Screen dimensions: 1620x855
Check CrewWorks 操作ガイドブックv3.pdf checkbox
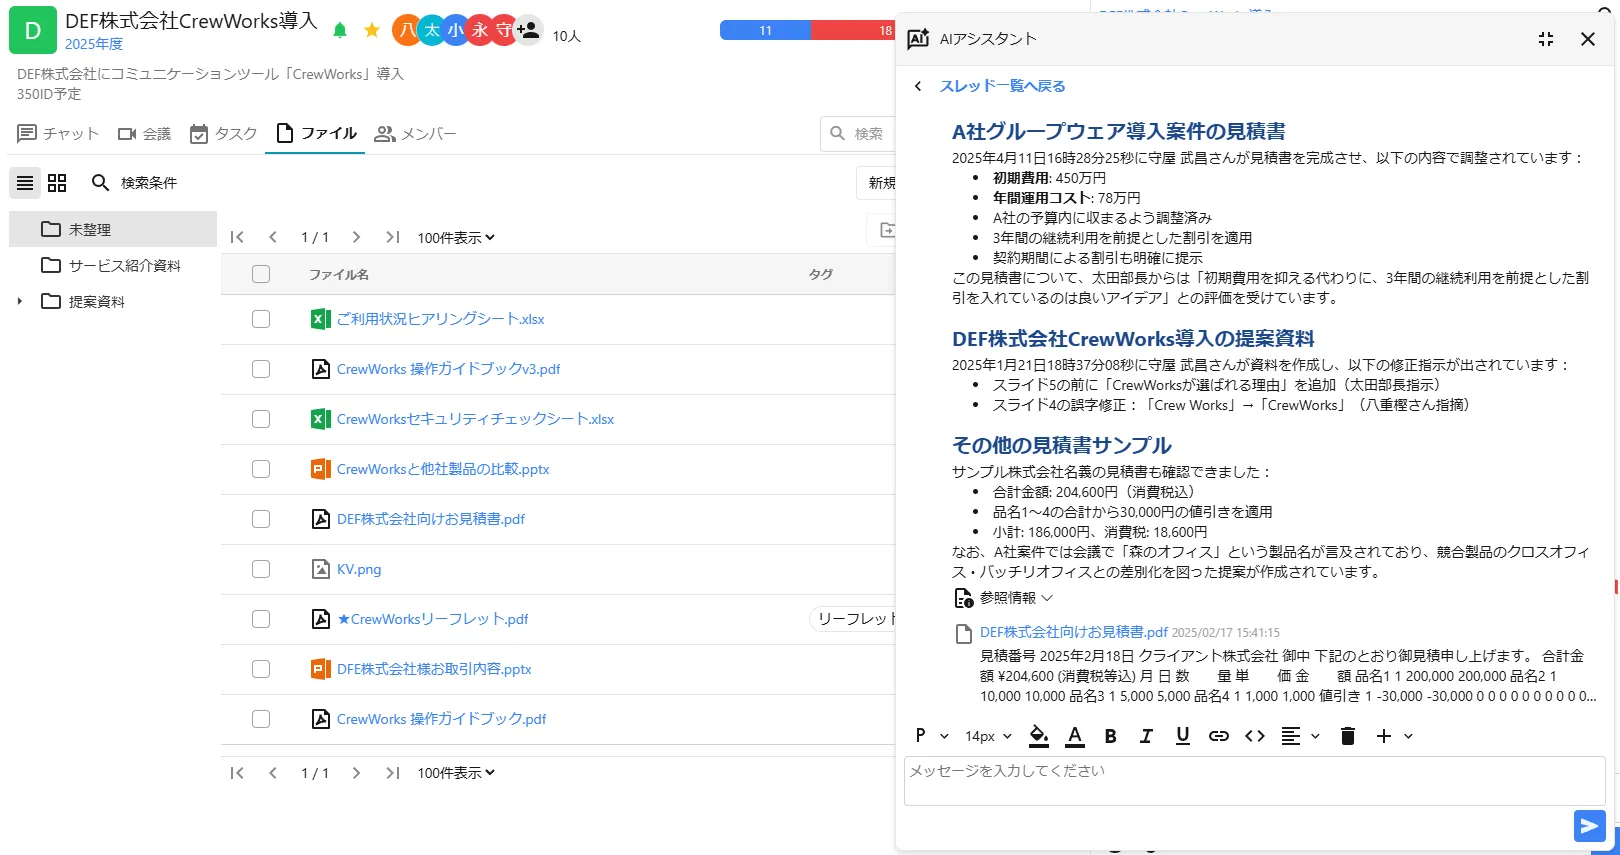[x=261, y=369]
